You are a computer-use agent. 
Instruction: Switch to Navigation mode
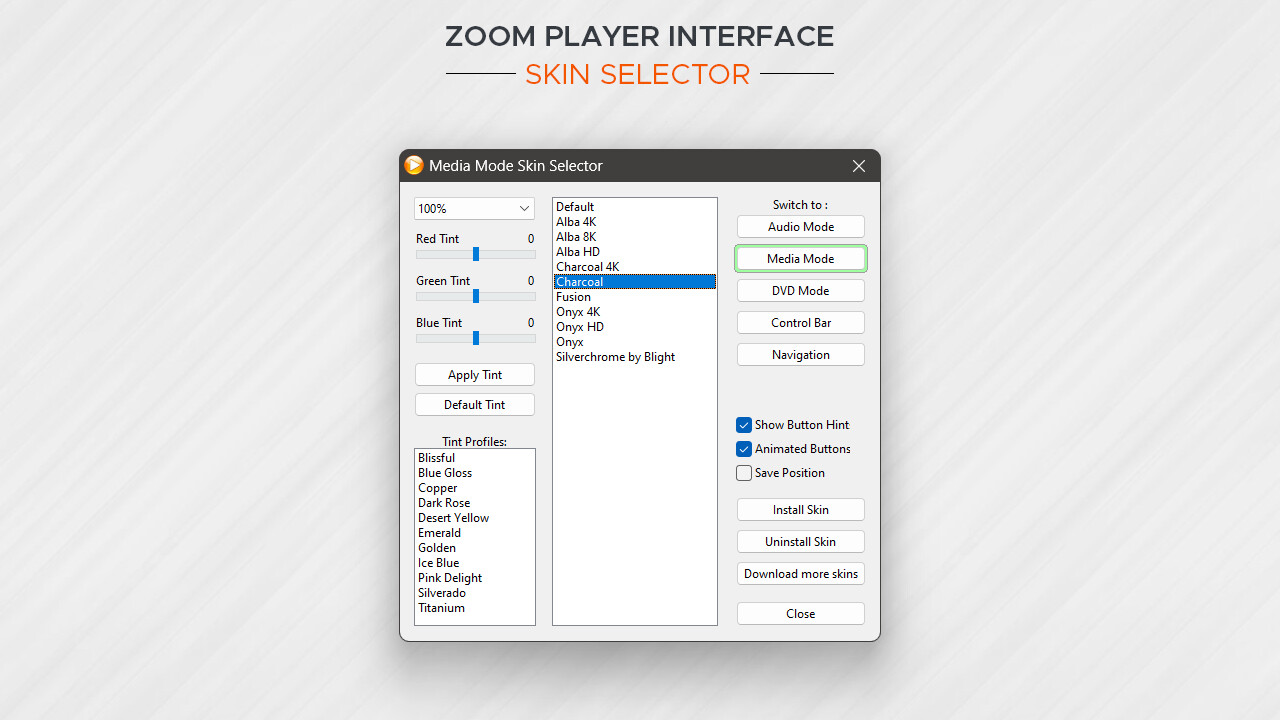point(800,354)
